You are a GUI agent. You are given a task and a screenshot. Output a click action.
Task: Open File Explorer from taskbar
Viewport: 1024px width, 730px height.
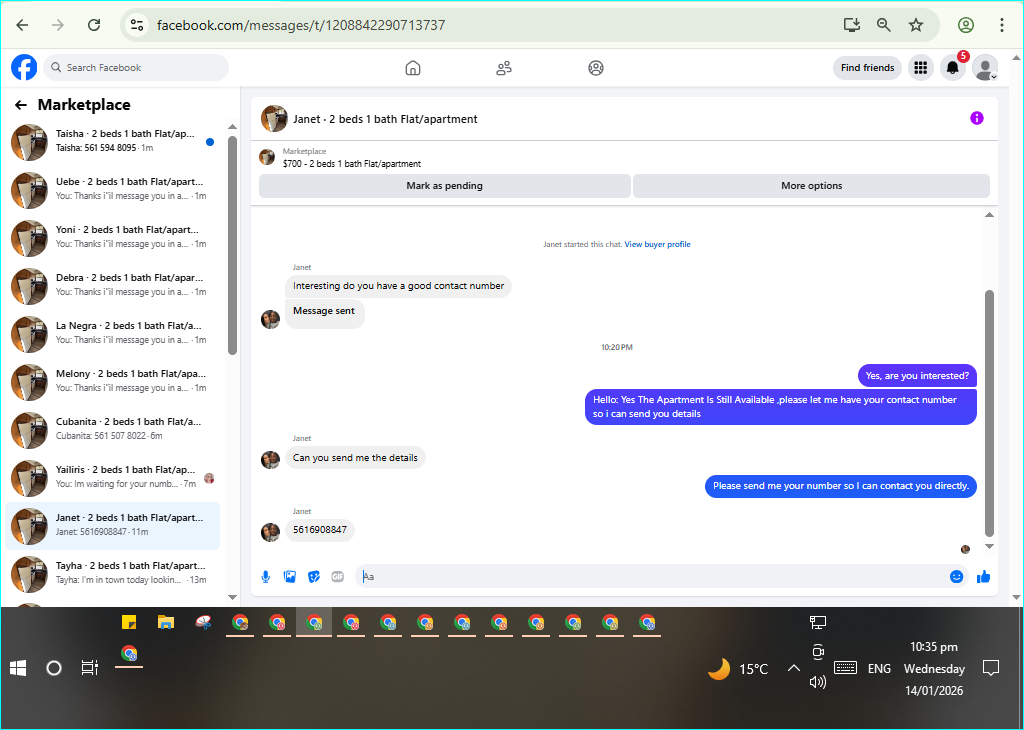pyautogui.click(x=166, y=622)
